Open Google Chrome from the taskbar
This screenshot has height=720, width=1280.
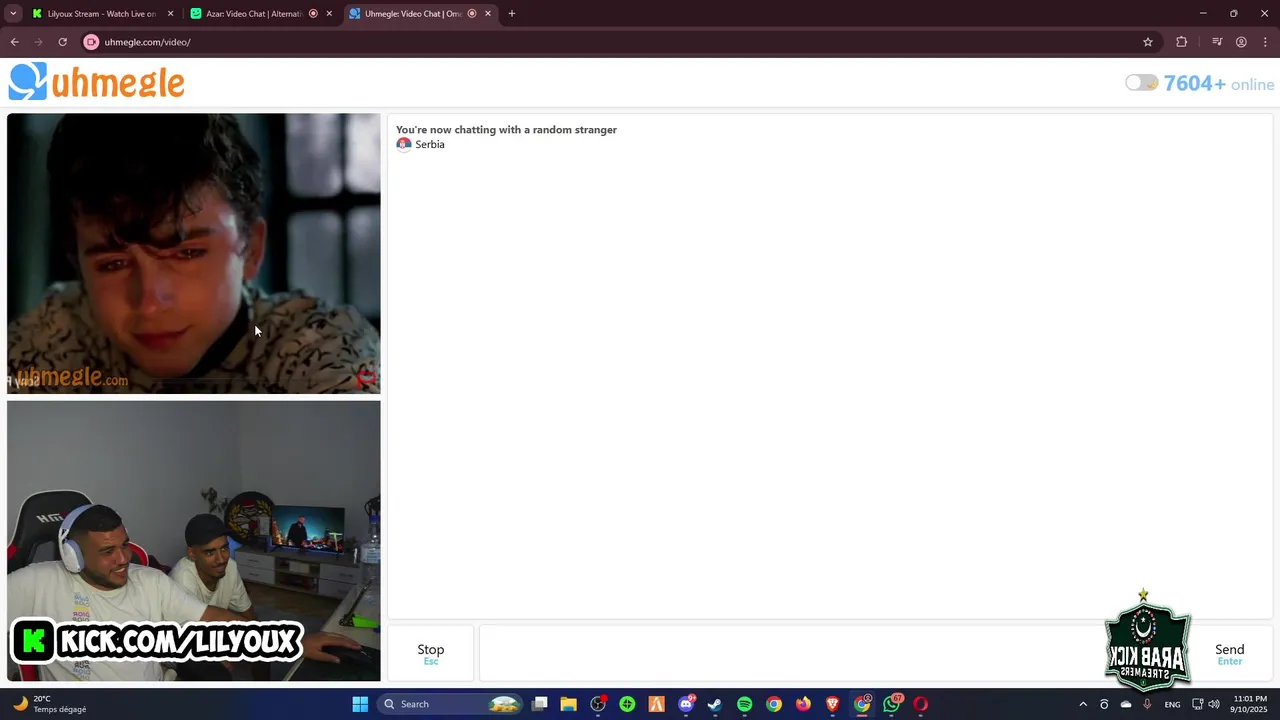[774, 704]
